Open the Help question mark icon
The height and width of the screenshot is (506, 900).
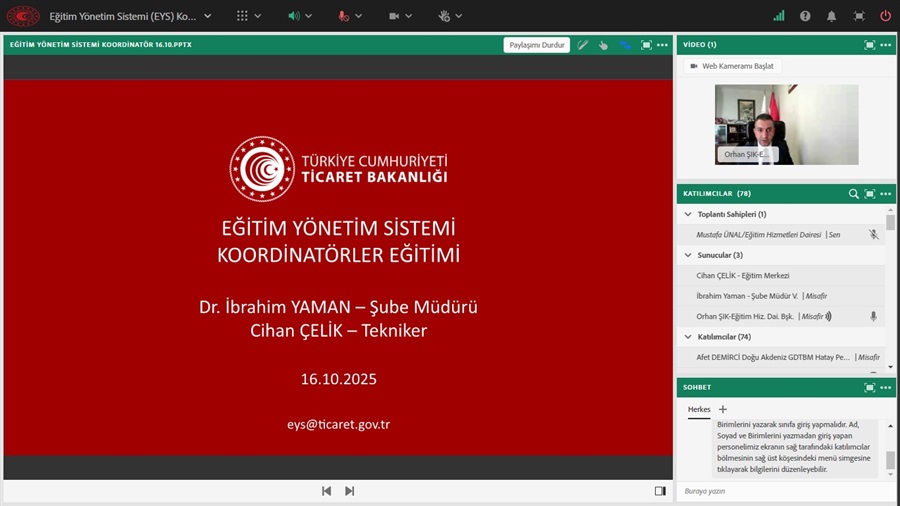click(x=806, y=16)
